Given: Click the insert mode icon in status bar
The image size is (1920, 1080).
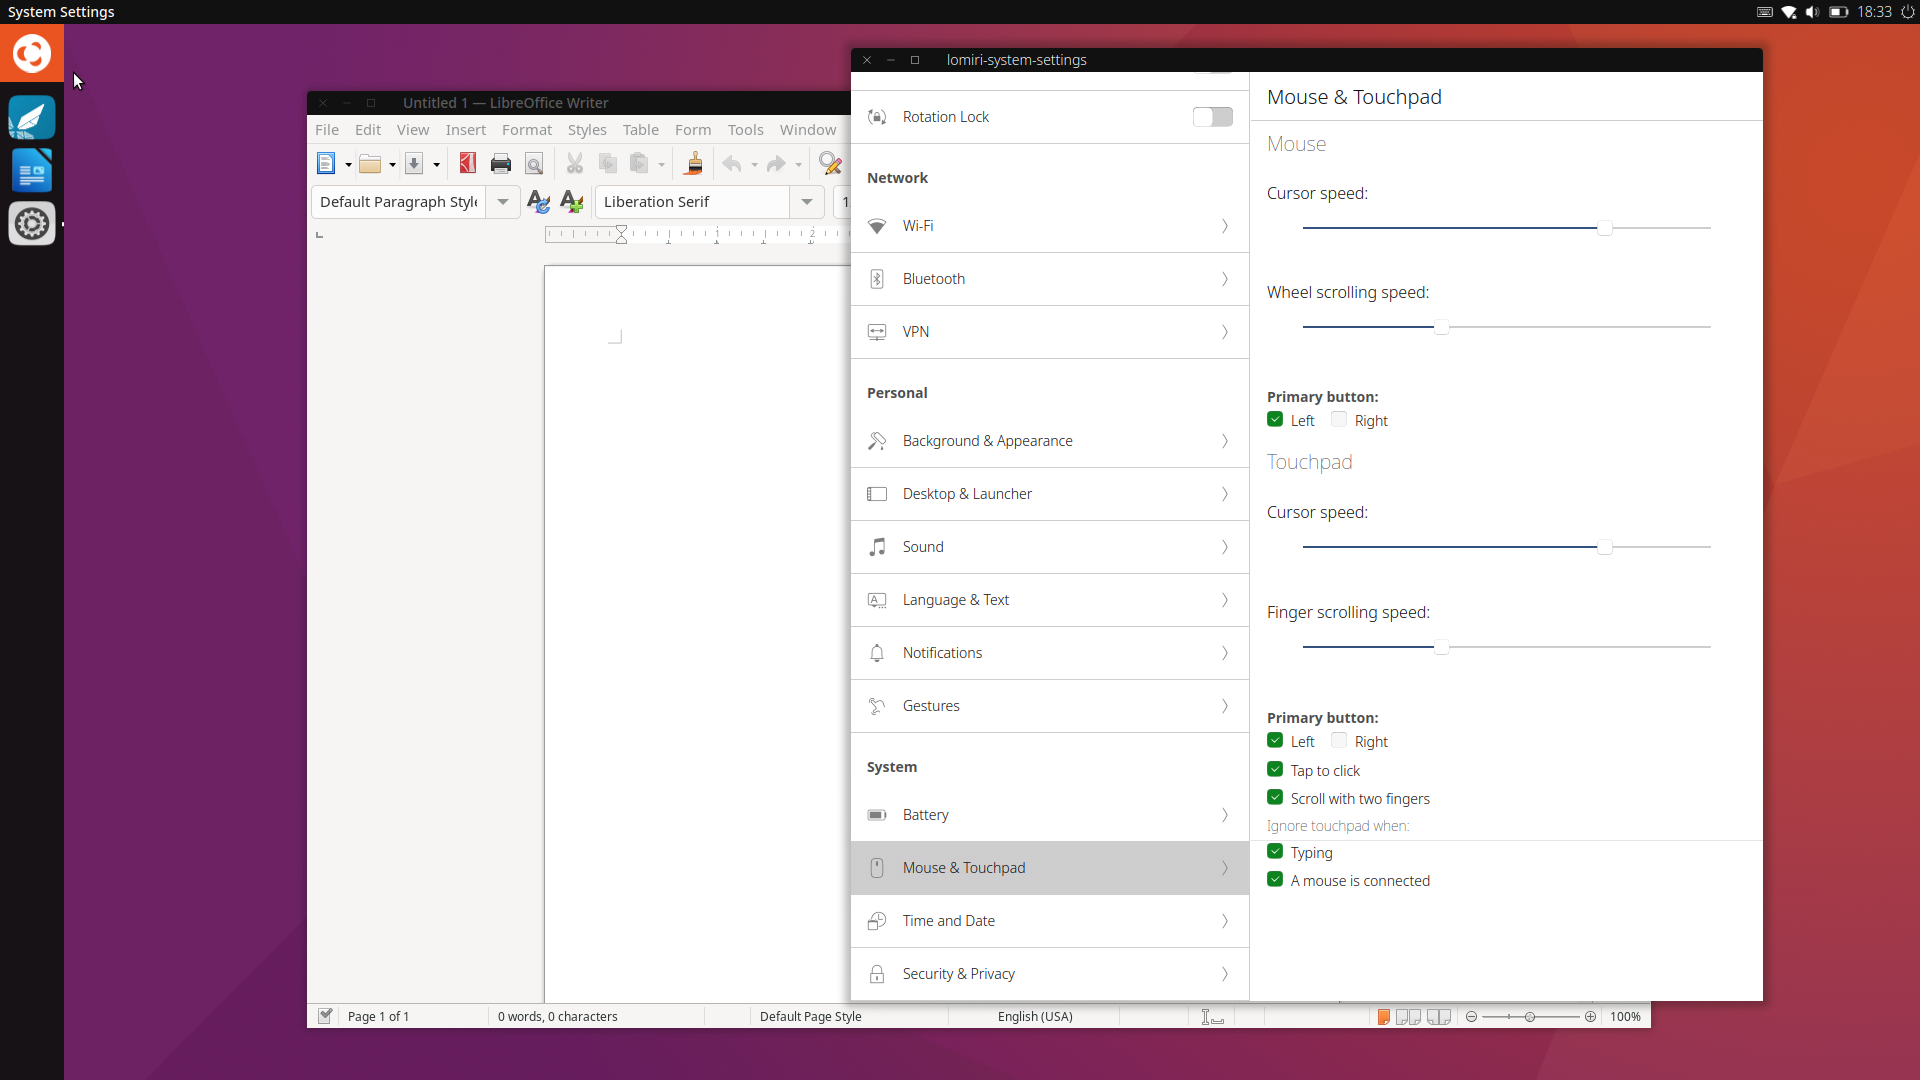Looking at the screenshot, I should 1212,1017.
